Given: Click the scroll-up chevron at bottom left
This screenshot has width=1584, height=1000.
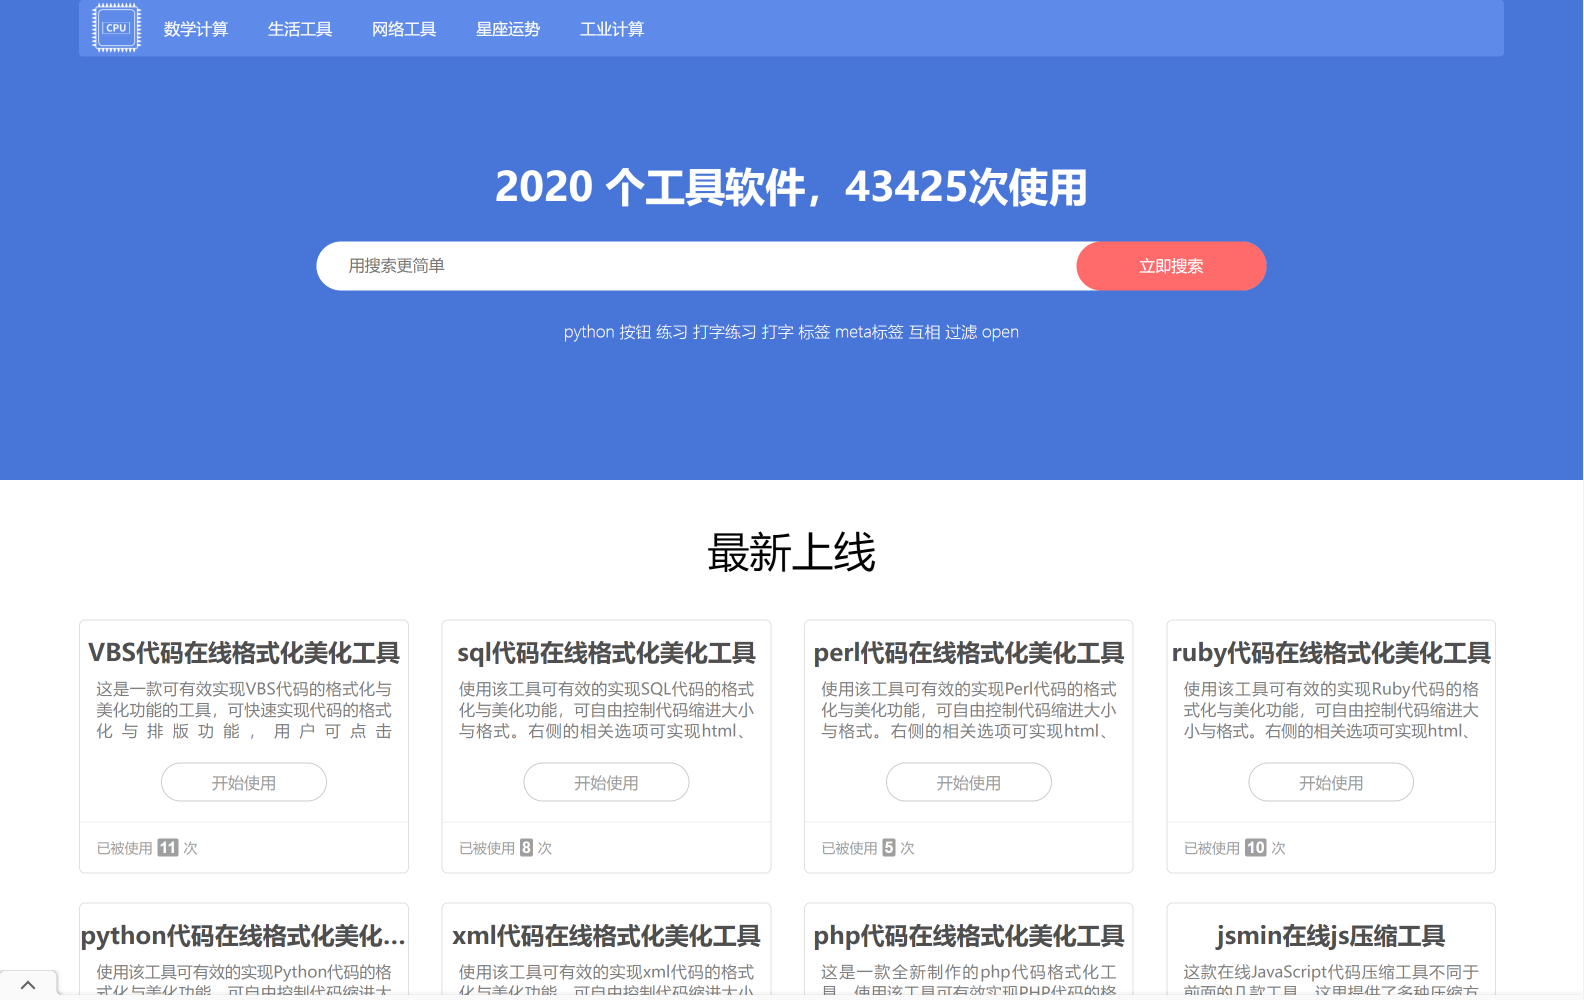Looking at the screenshot, I should pyautogui.click(x=28, y=985).
